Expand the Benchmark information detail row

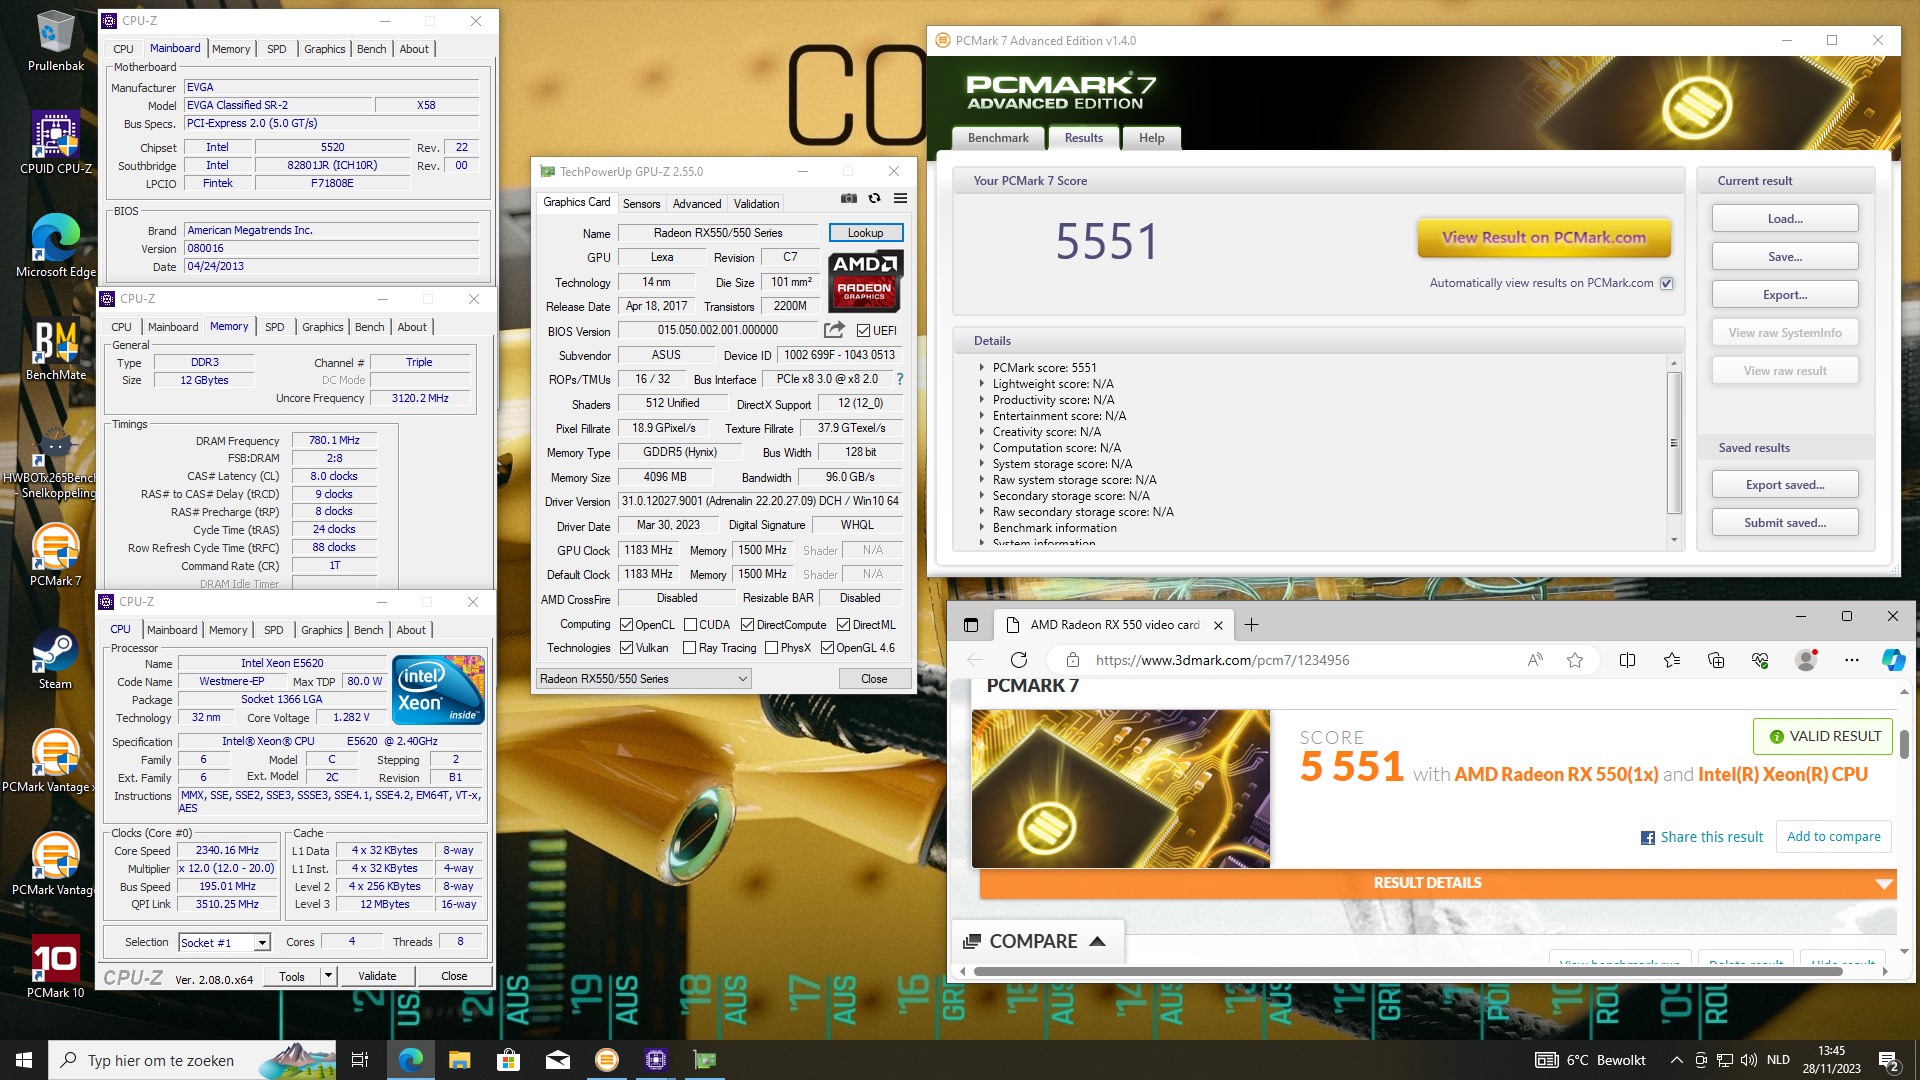(982, 528)
